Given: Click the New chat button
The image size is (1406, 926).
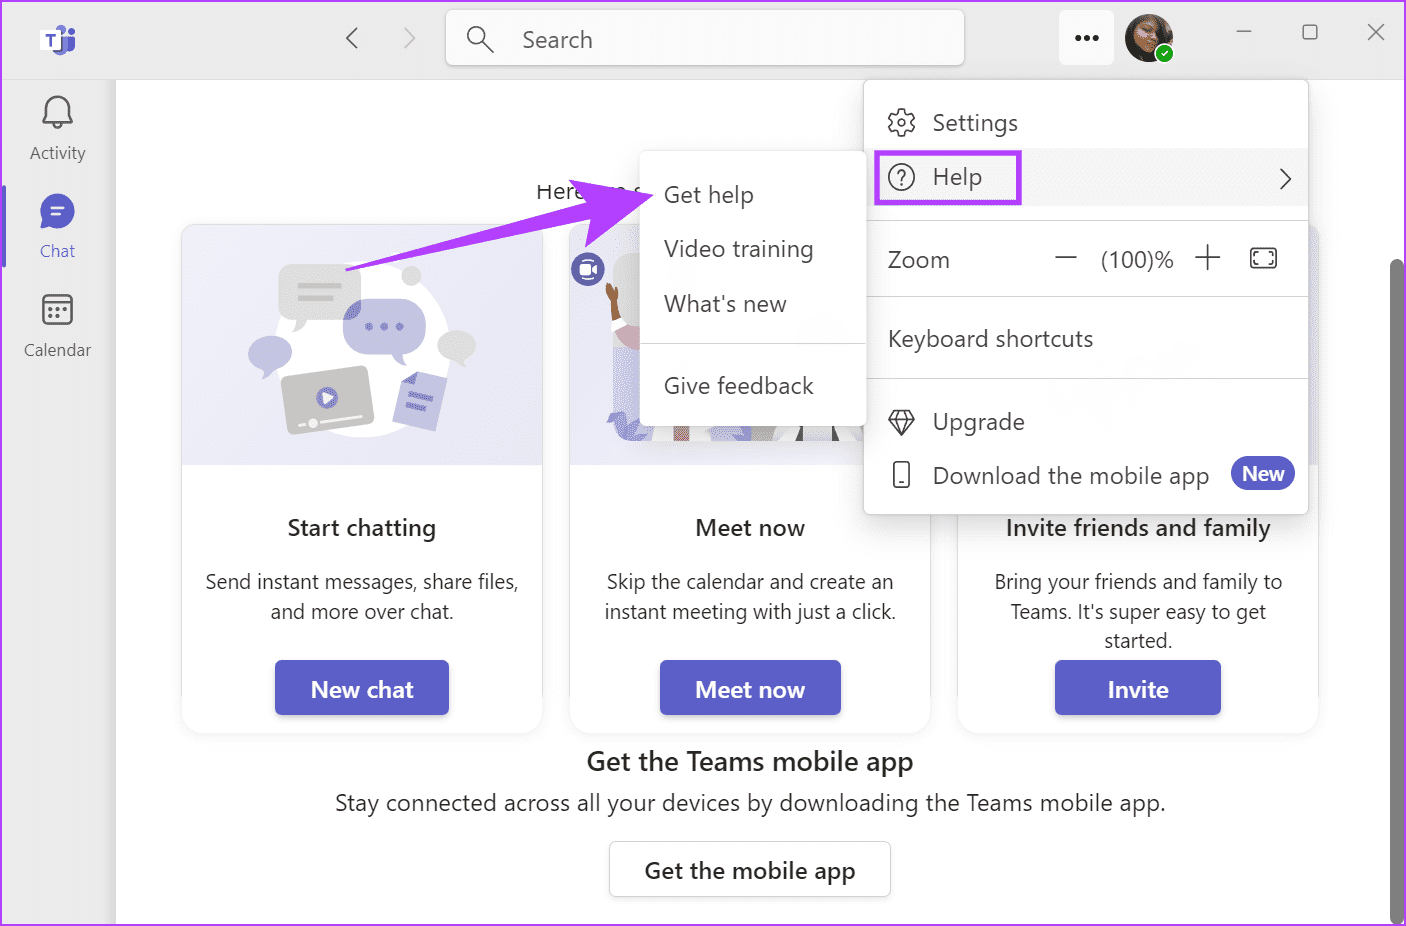Looking at the screenshot, I should 362,688.
